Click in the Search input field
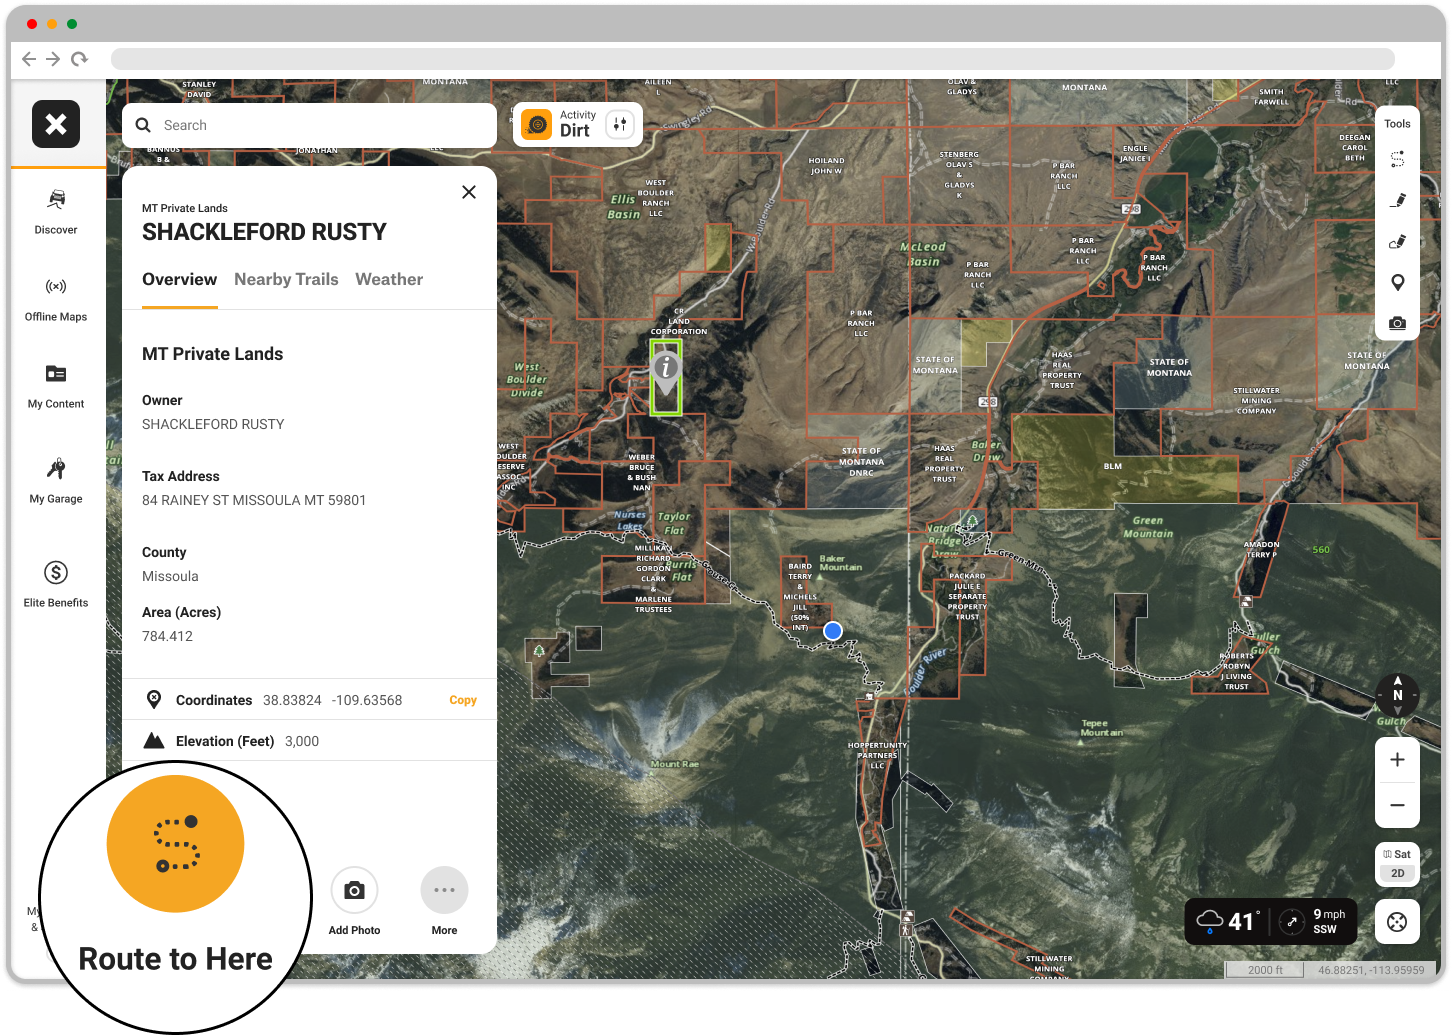The width and height of the screenshot is (1452, 1035). (310, 125)
